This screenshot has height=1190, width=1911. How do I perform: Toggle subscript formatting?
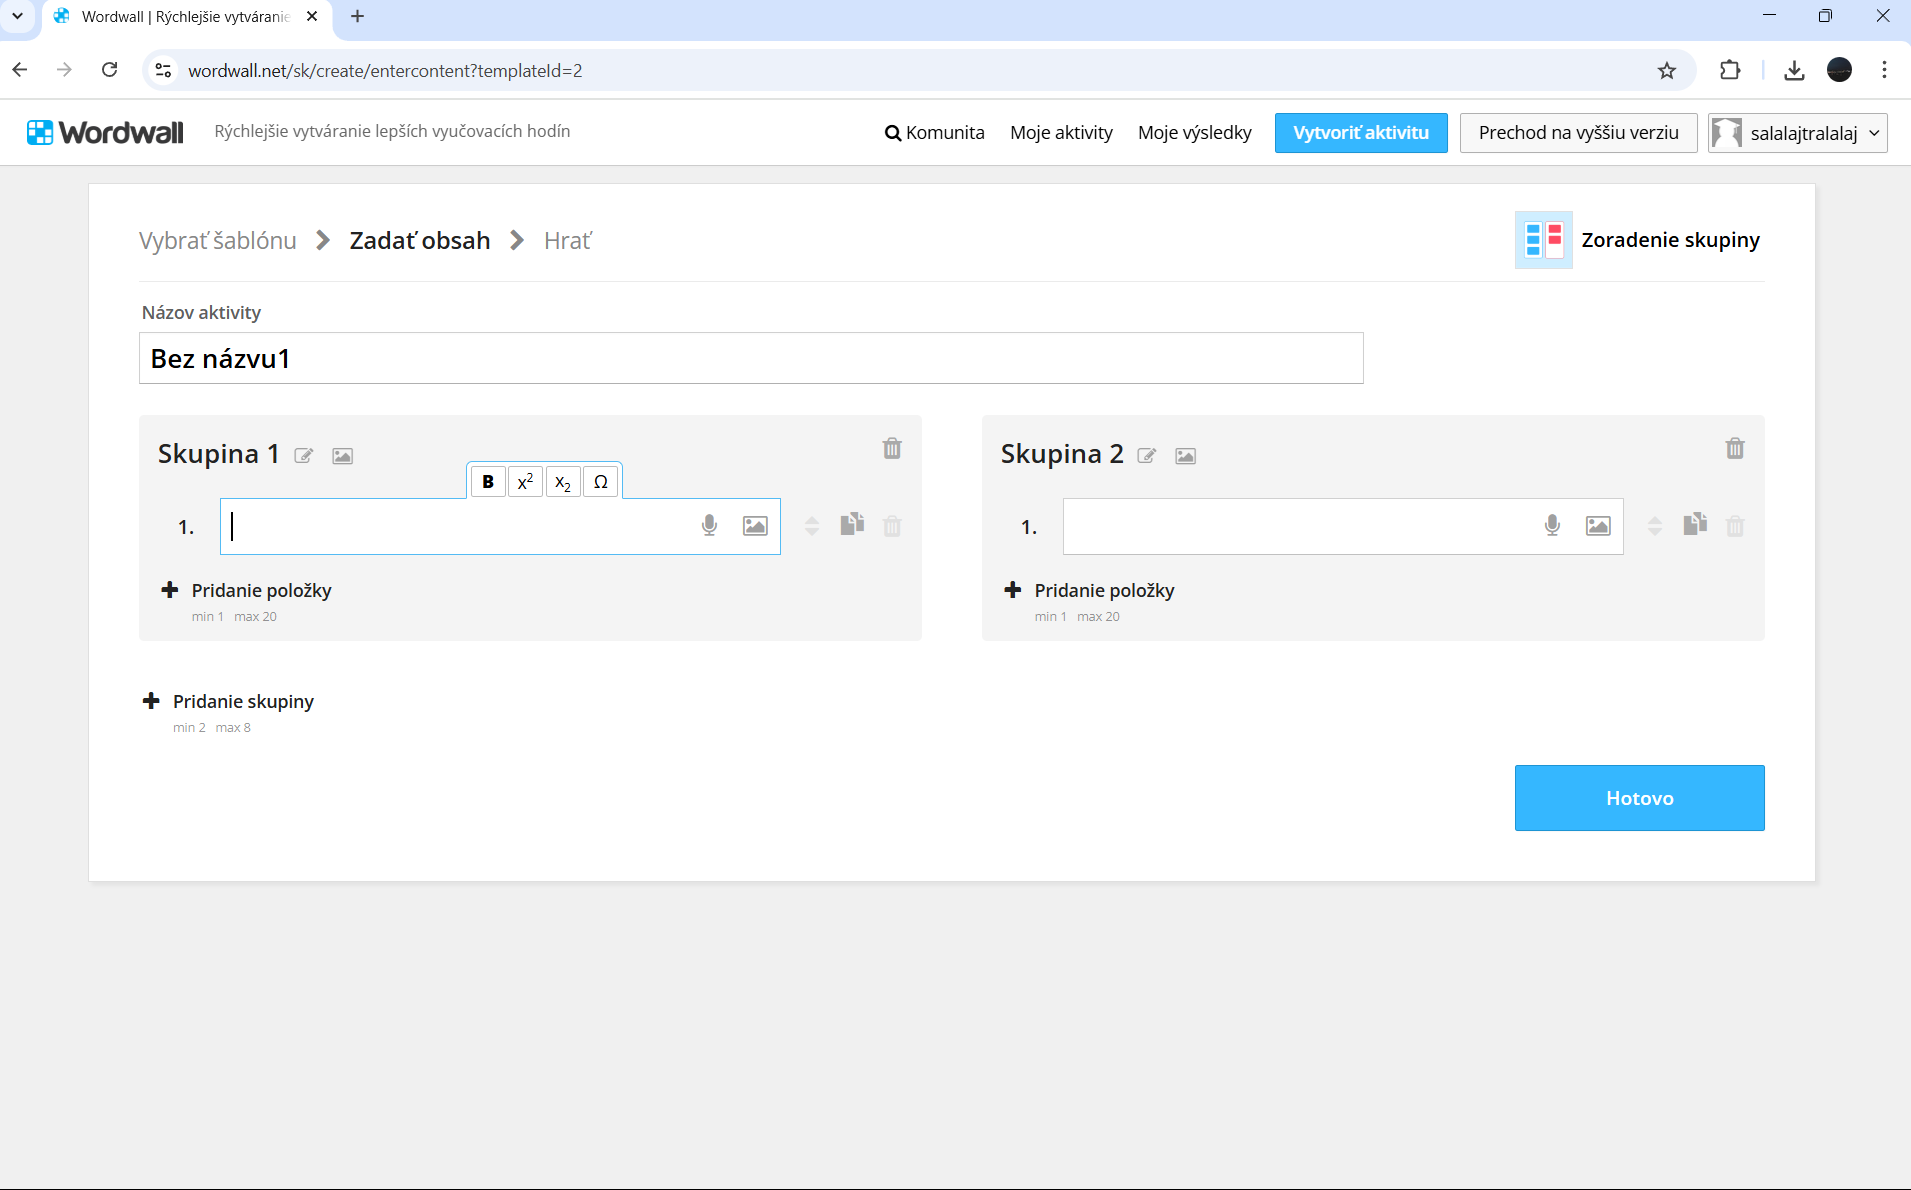(563, 482)
